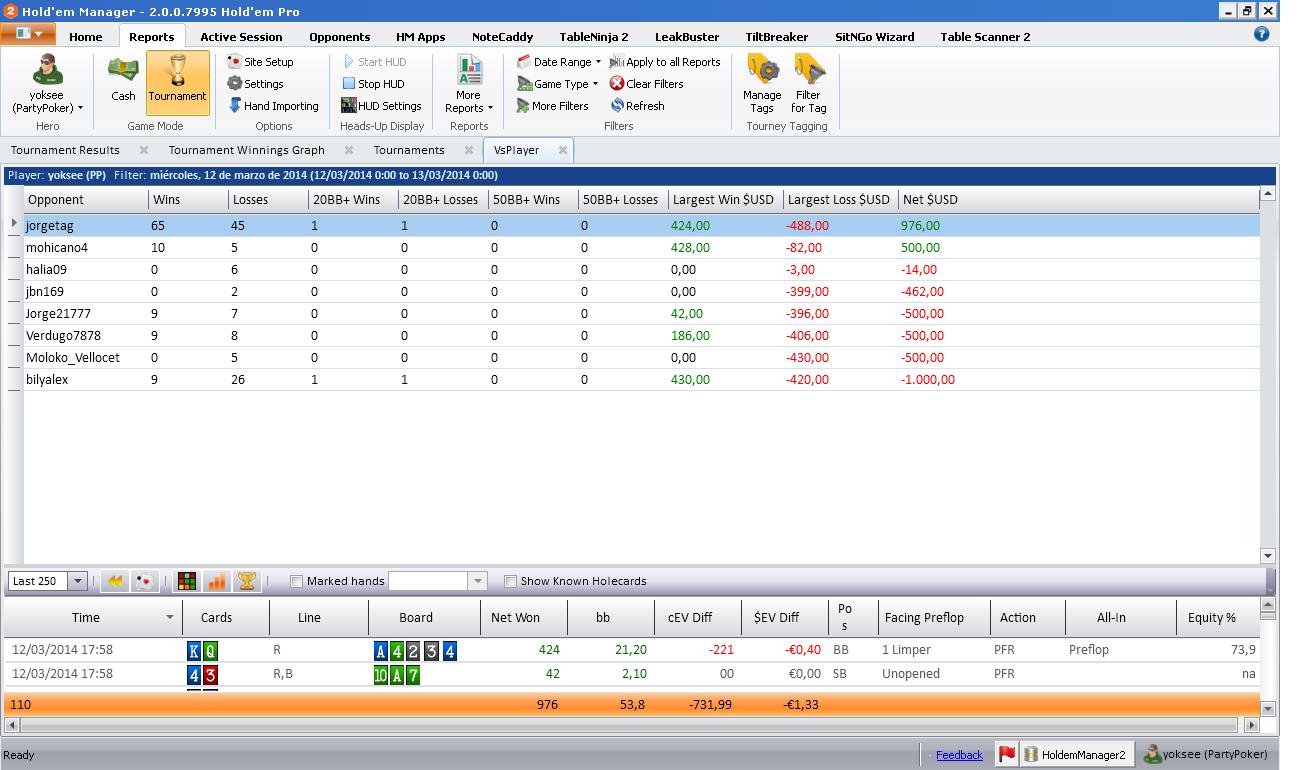
Task: Open the Time column sort dropdown arrow
Action: tap(170, 618)
